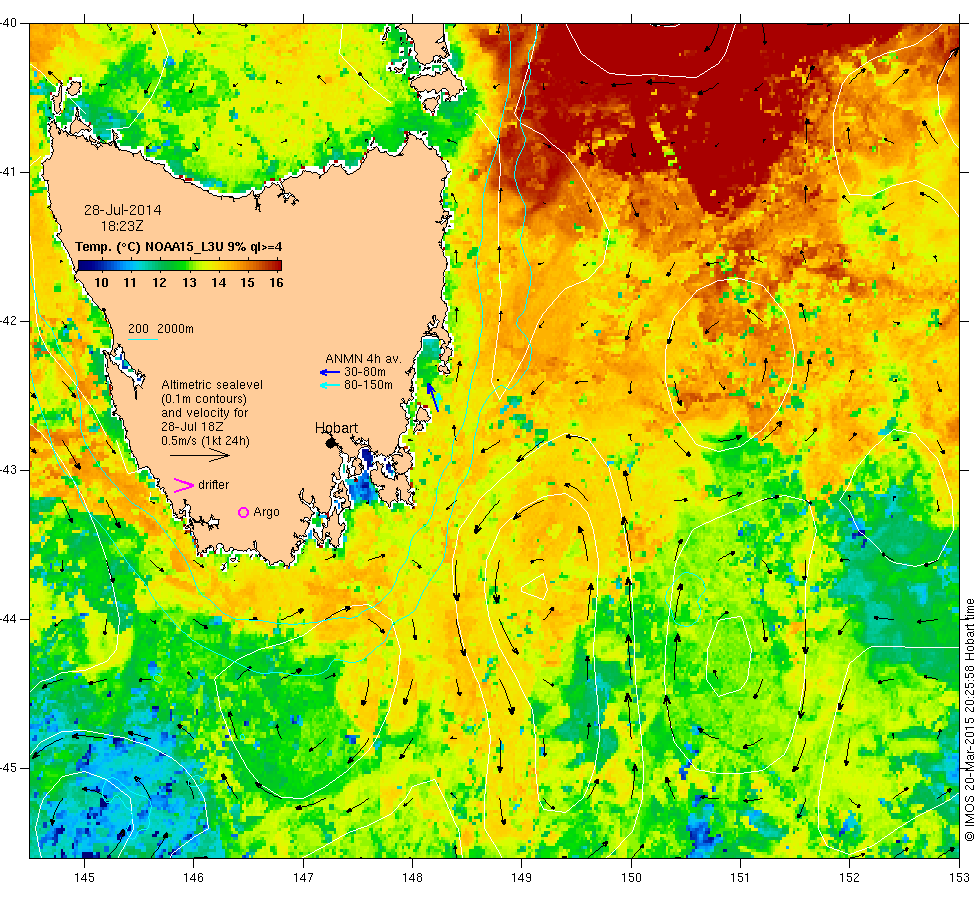Image resolution: width=980 pixels, height=900 pixels.
Task: Click the blue 30-80m legend arrow
Action: pyautogui.click(x=329, y=372)
